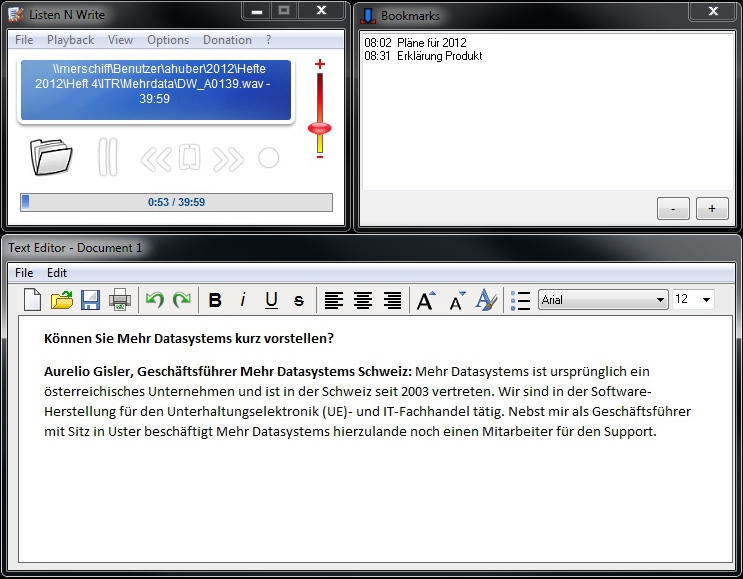Open the Donation menu

227,40
